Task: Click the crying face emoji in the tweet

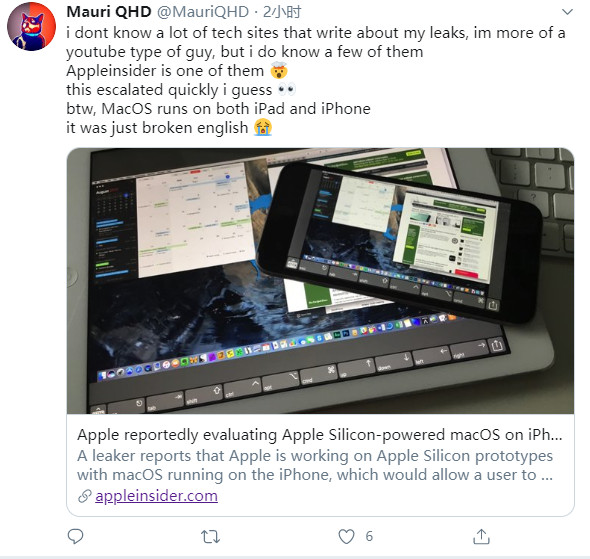Action: (263, 128)
